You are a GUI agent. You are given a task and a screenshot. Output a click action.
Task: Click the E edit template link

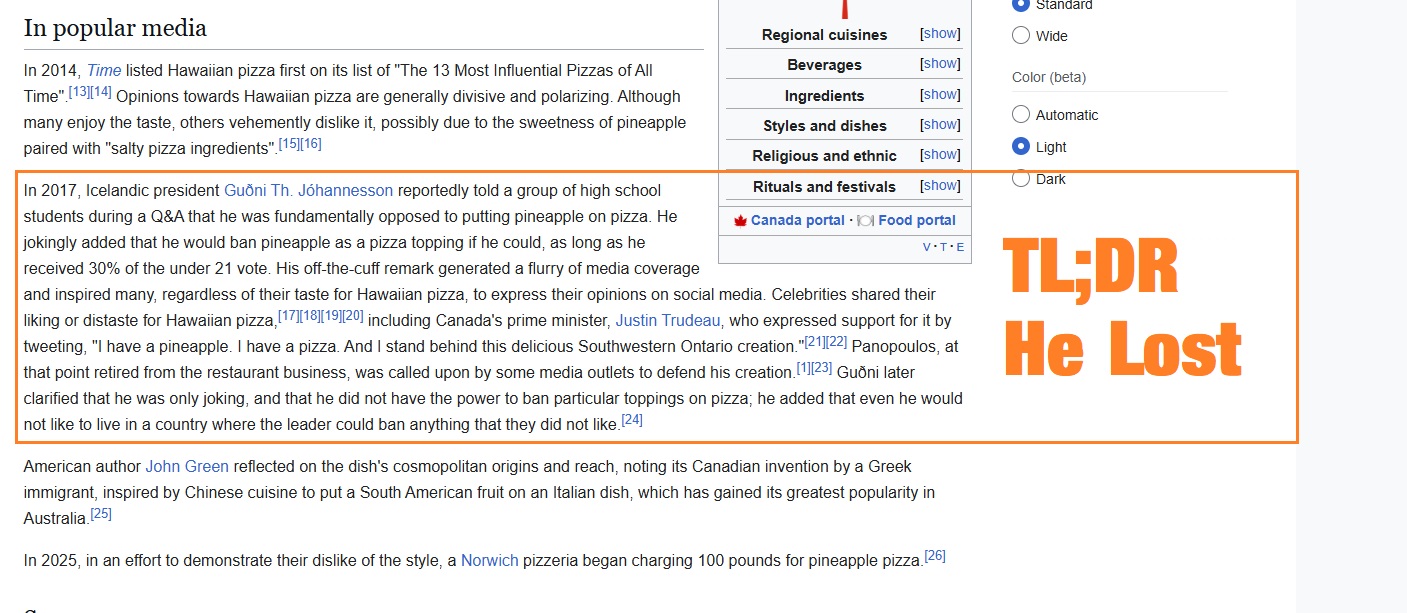click(x=960, y=247)
